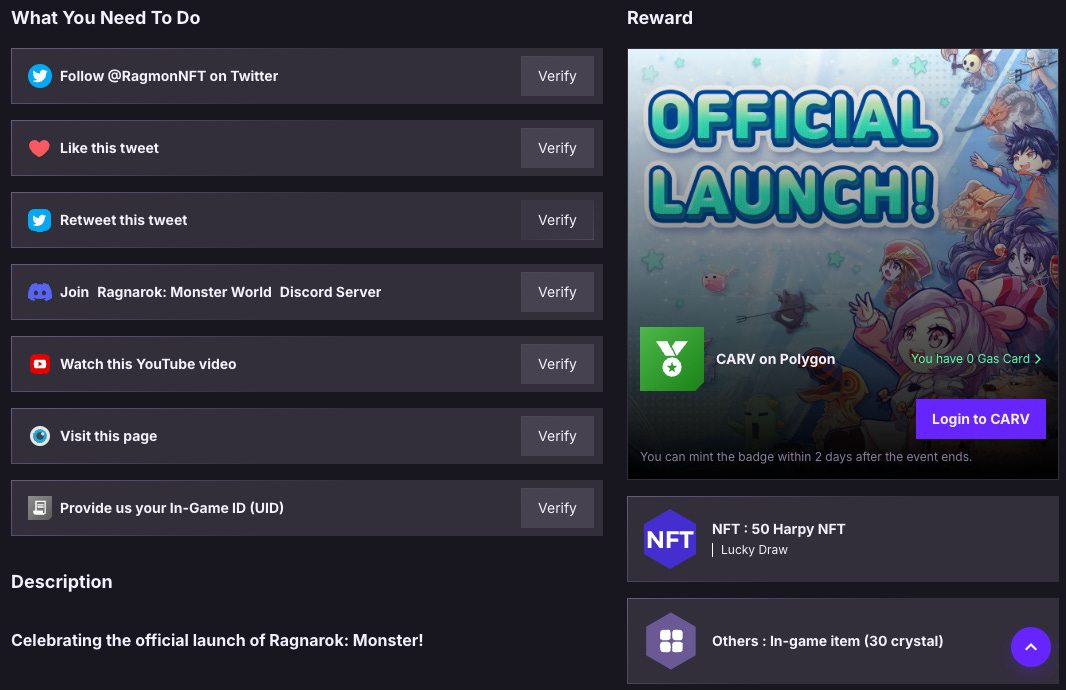This screenshot has width=1066, height=690.
Task: Click the Description heading
Action: (x=62, y=582)
